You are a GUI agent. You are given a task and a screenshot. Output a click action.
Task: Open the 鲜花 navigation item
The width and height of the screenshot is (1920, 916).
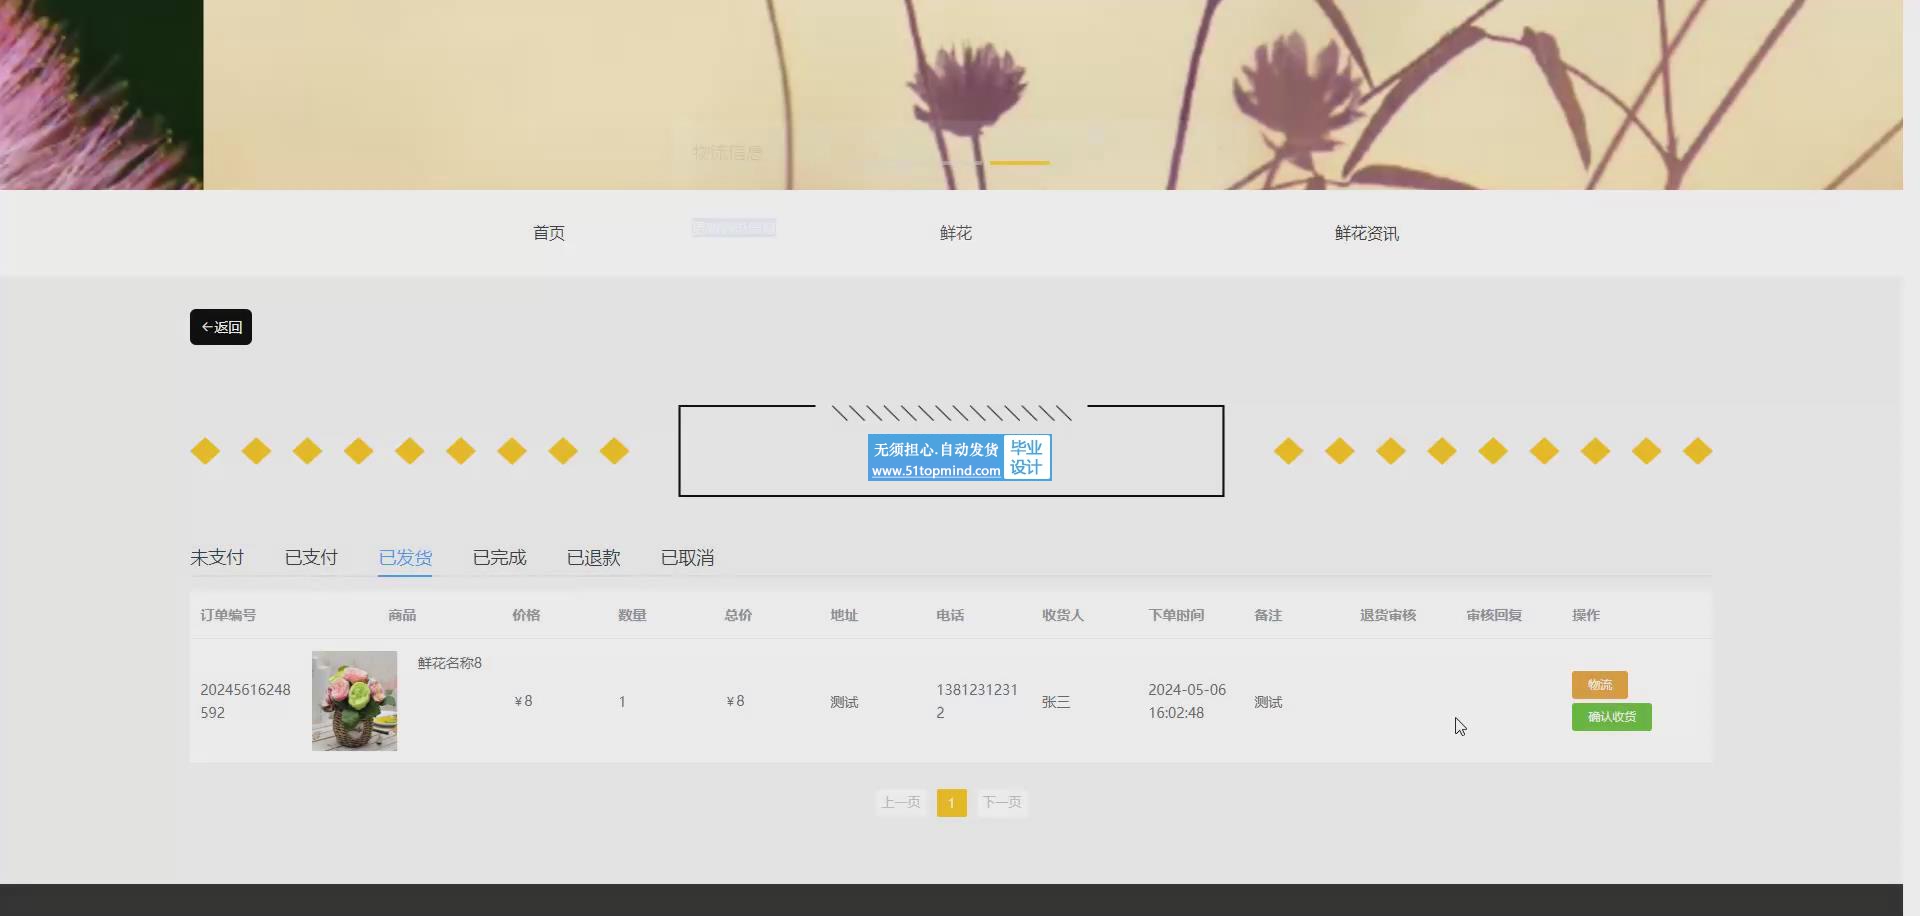pyautogui.click(x=956, y=233)
